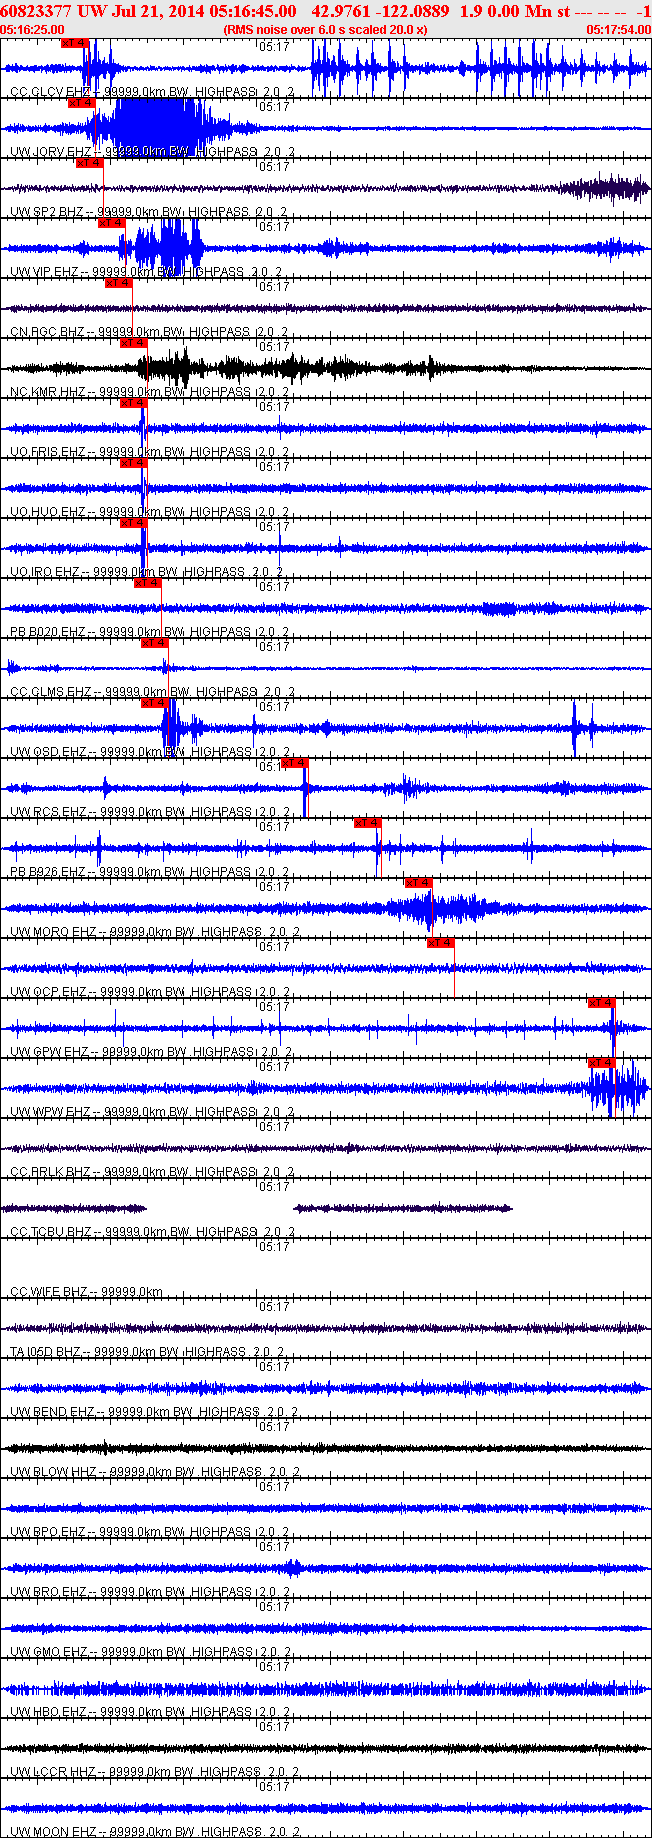Click the UW.OSD.EHZ station label

pyautogui.click(x=48, y=752)
